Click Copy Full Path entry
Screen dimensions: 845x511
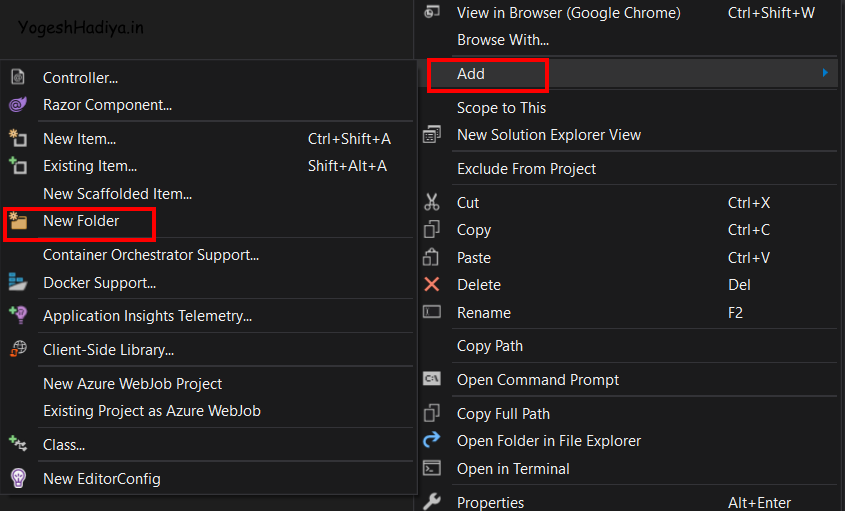pos(503,413)
